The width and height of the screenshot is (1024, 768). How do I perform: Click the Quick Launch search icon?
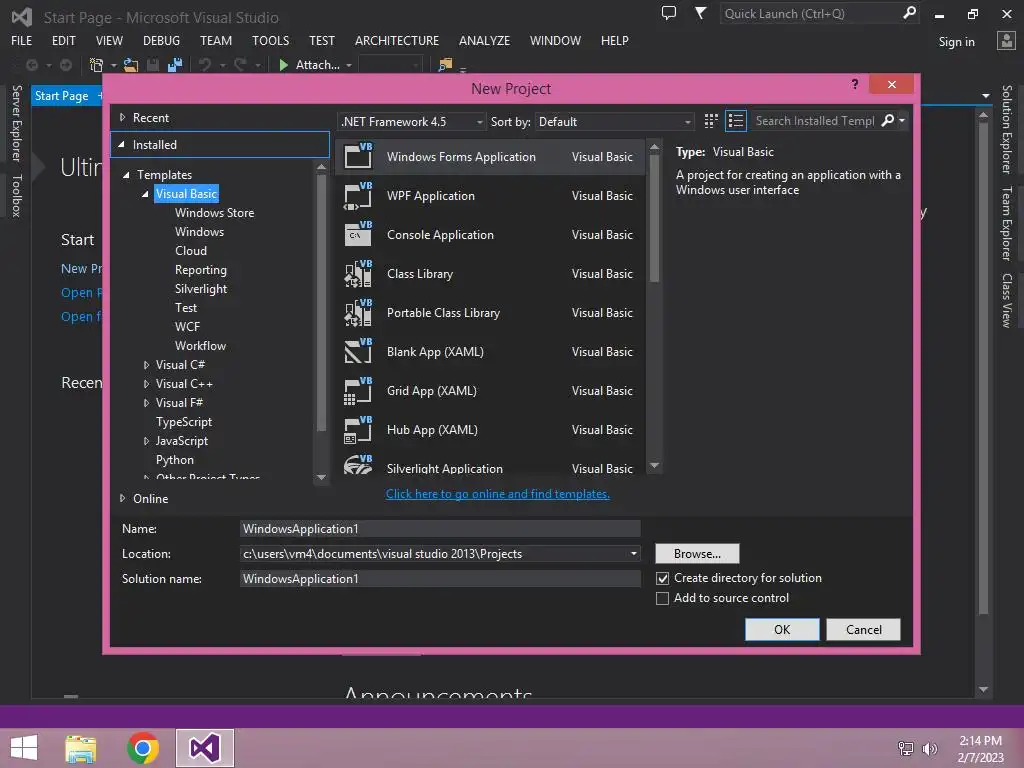(909, 12)
